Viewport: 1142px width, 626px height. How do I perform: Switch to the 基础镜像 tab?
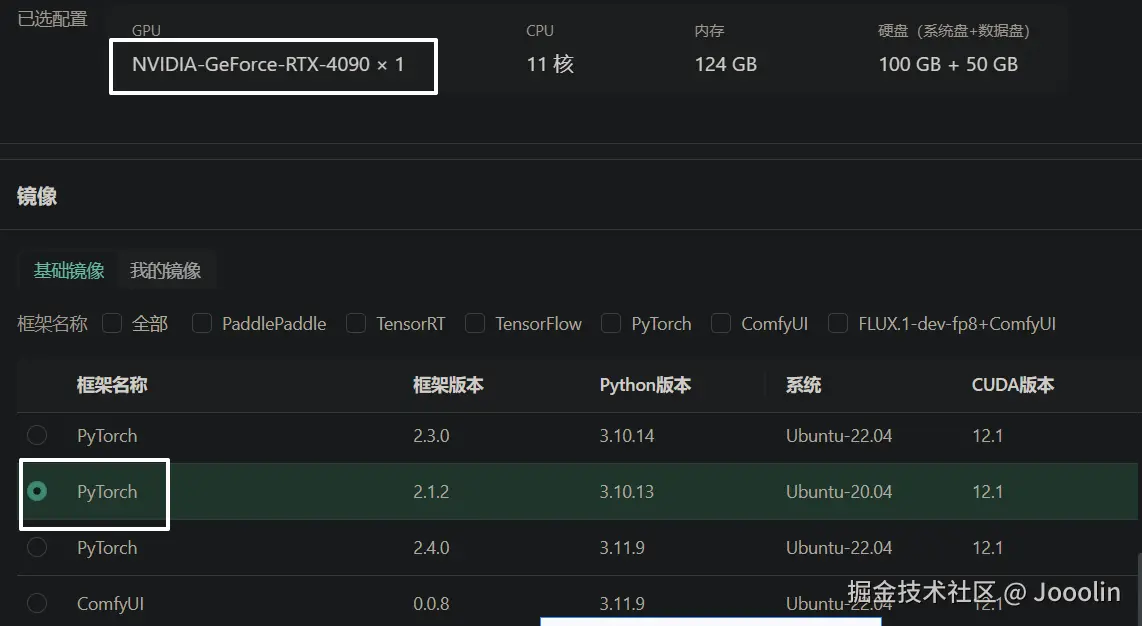69,271
